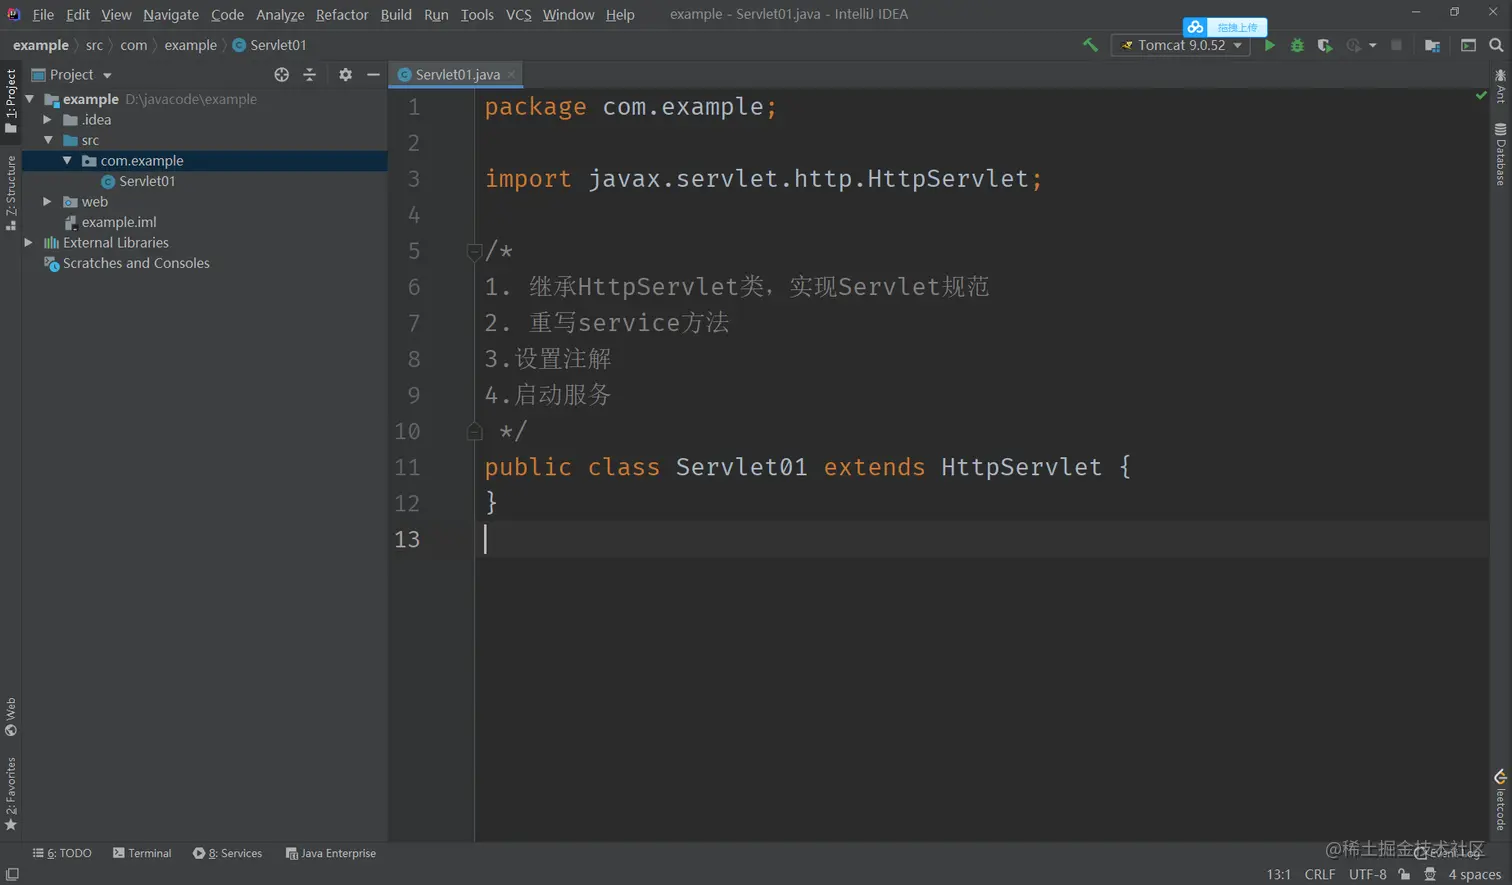Viewport: 1512px width, 885px height.
Task: Build project with the green hammer icon
Action: tap(1090, 45)
